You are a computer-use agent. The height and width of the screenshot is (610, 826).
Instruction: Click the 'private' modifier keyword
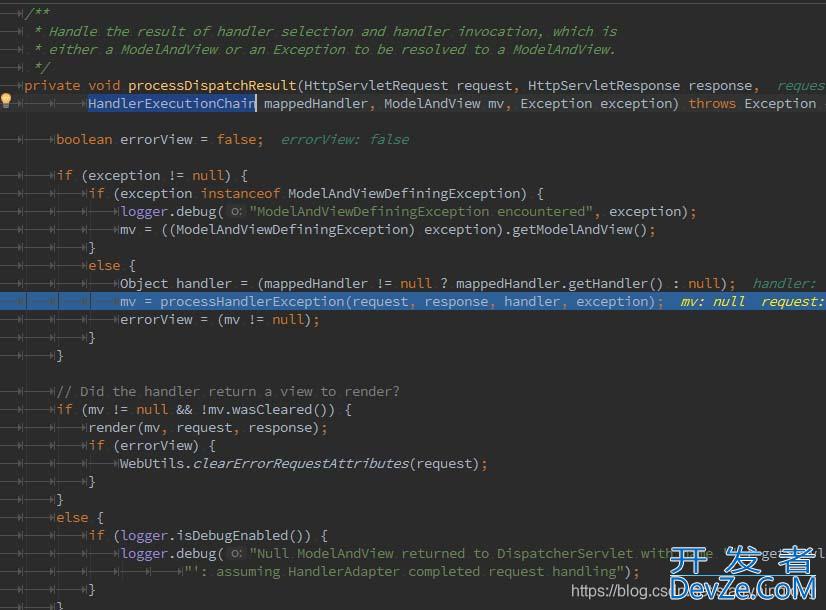click(52, 85)
